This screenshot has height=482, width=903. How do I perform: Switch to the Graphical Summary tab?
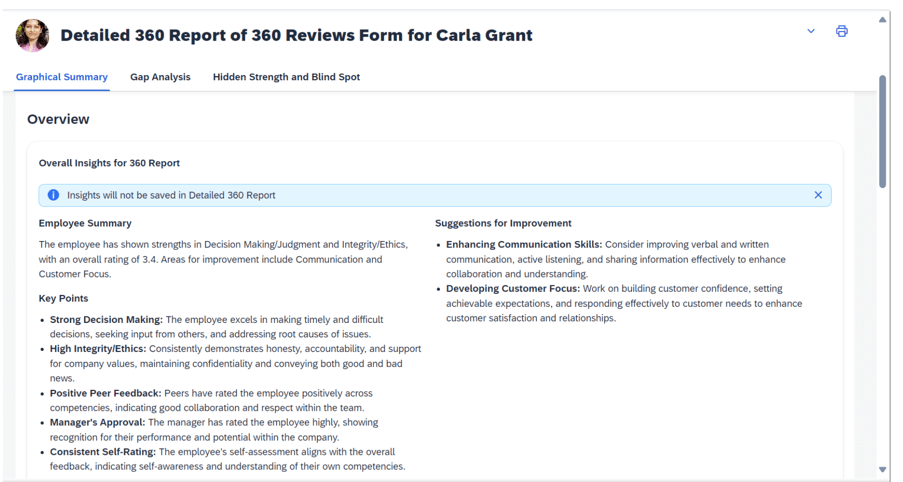coord(62,77)
